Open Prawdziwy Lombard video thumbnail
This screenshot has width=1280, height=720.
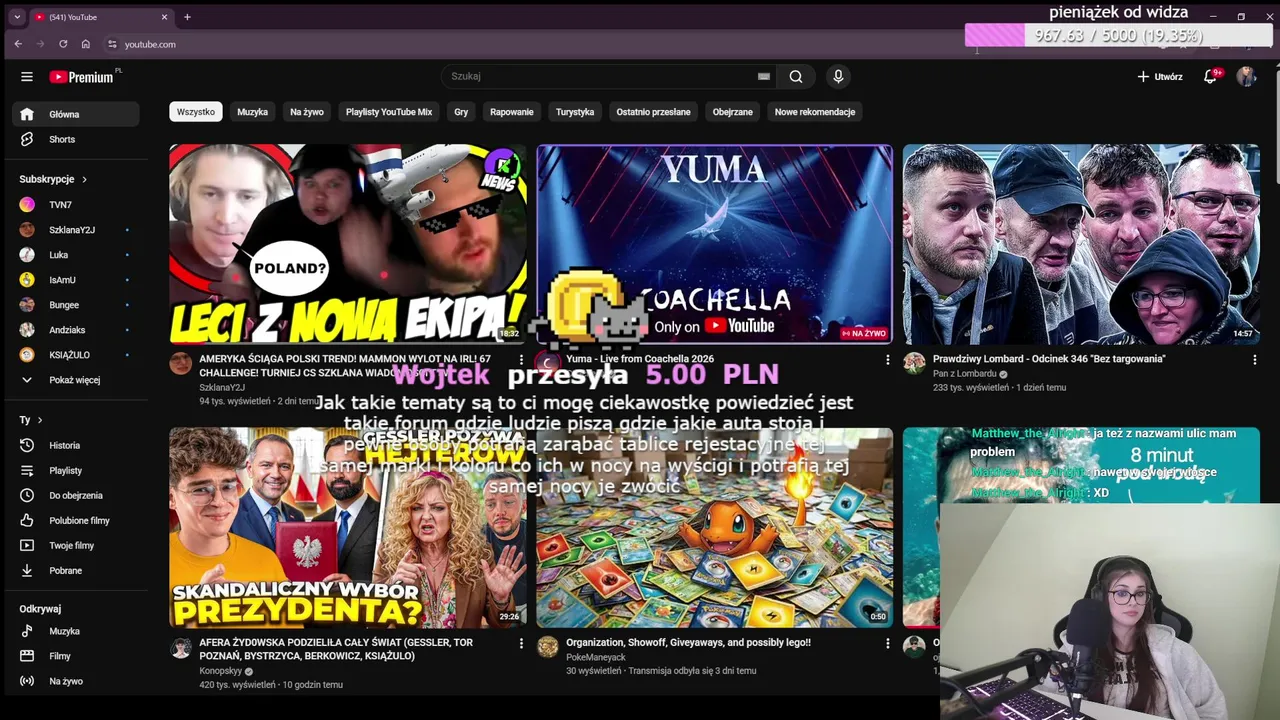click(x=1081, y=244)
